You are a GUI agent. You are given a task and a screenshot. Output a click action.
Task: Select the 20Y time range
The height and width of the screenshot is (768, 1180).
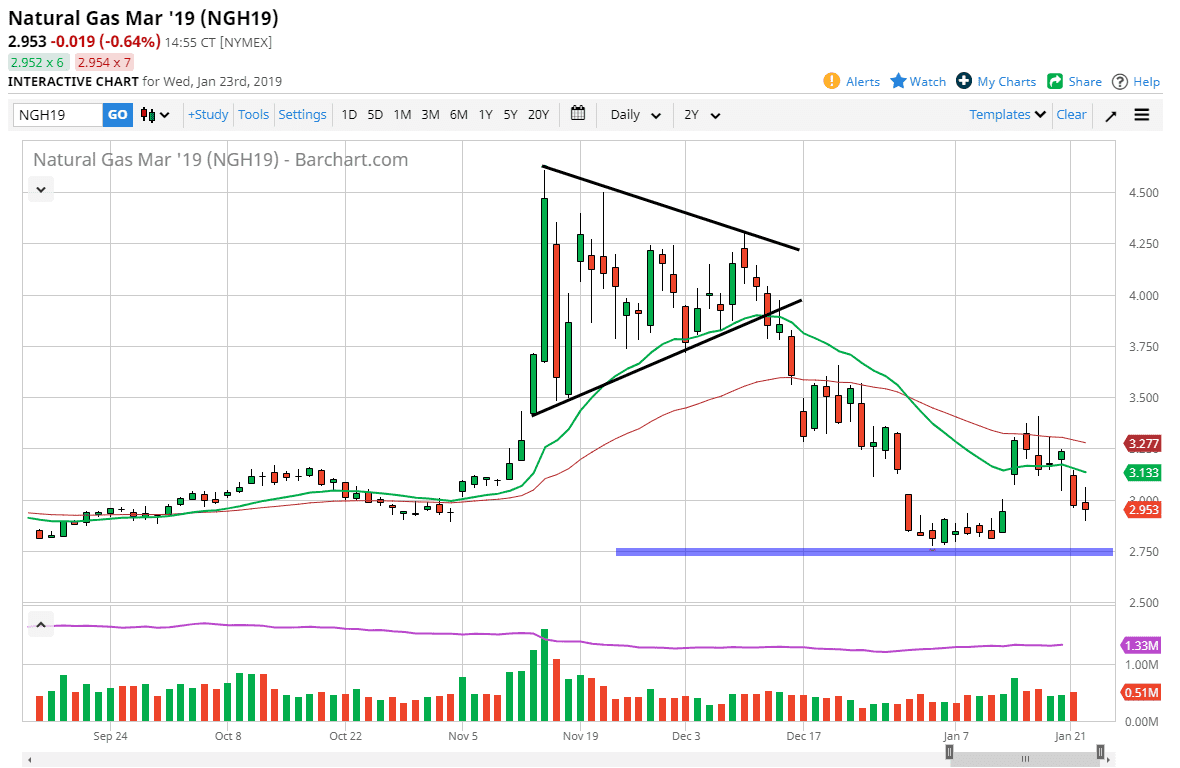(538, 115)
